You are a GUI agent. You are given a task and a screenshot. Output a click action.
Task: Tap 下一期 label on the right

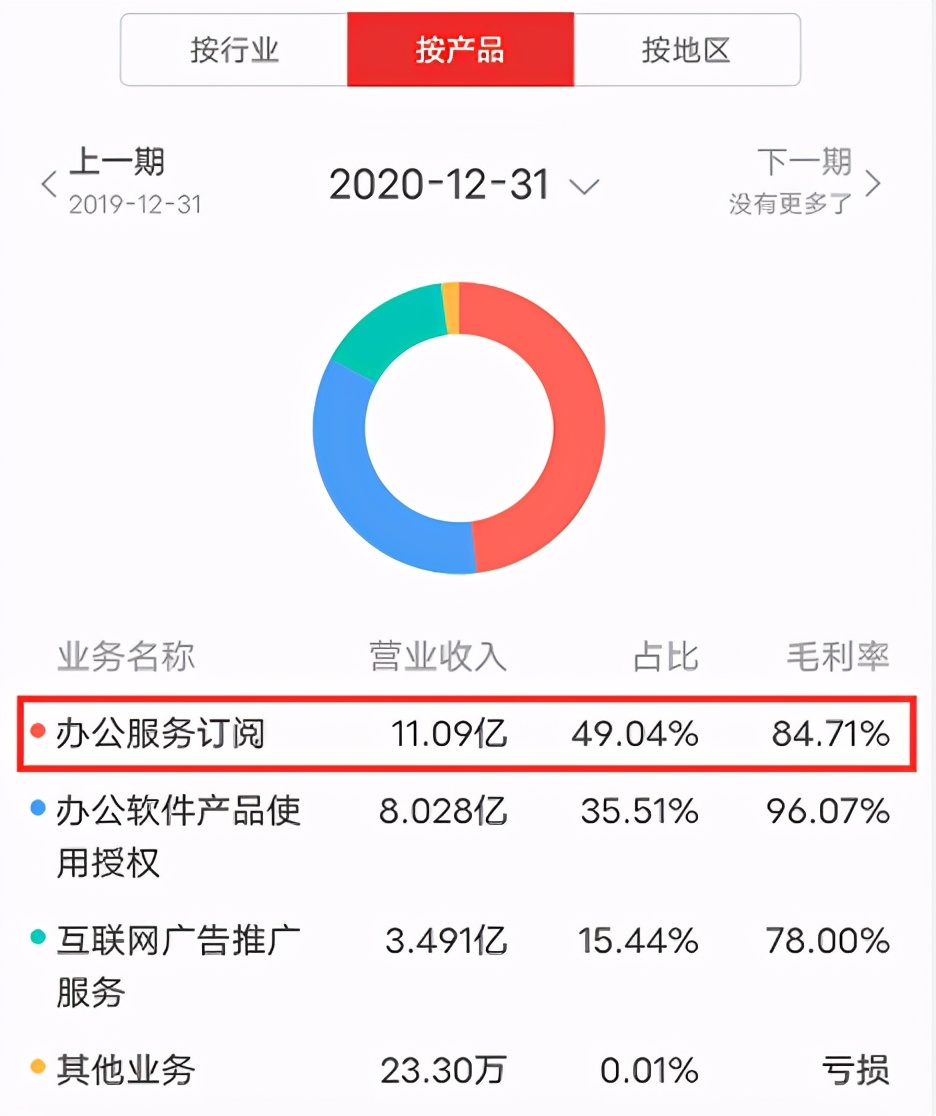pos(804,162)
